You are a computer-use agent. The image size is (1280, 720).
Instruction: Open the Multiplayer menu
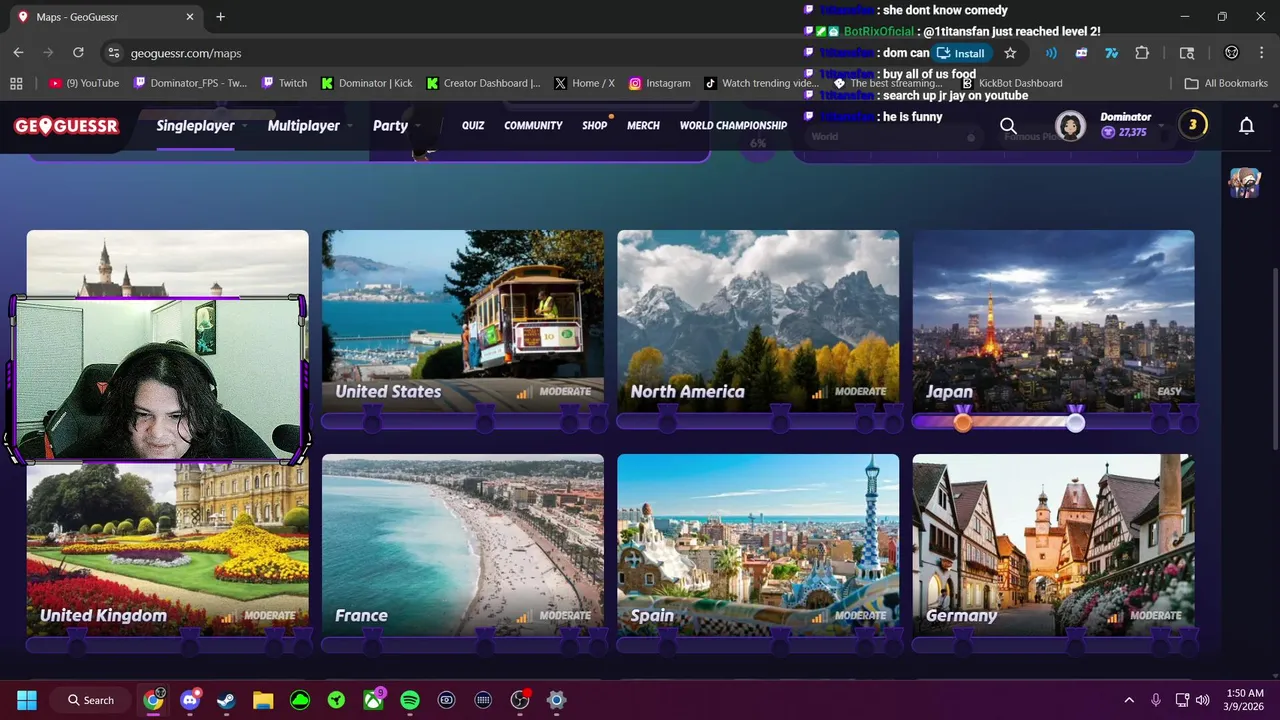coord(304,126)
